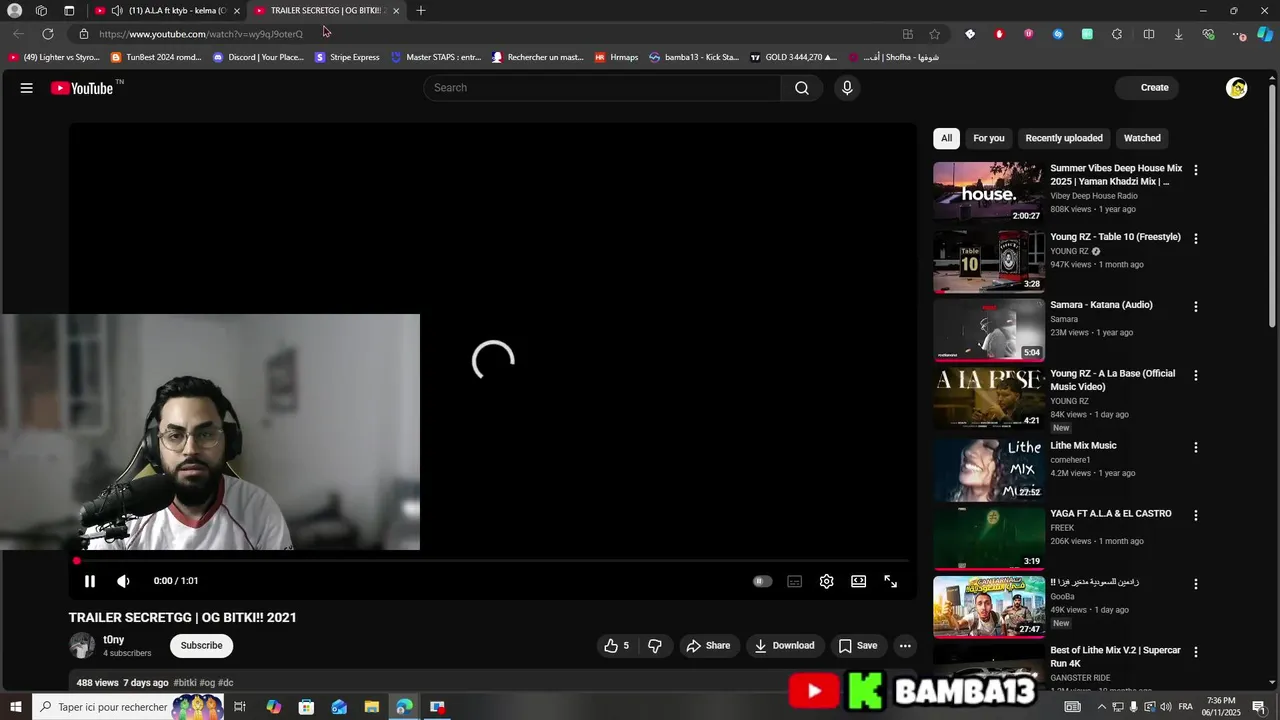The image size is (1280, 720).
Task: Go to the YouTube home logo
Action: 82,88
